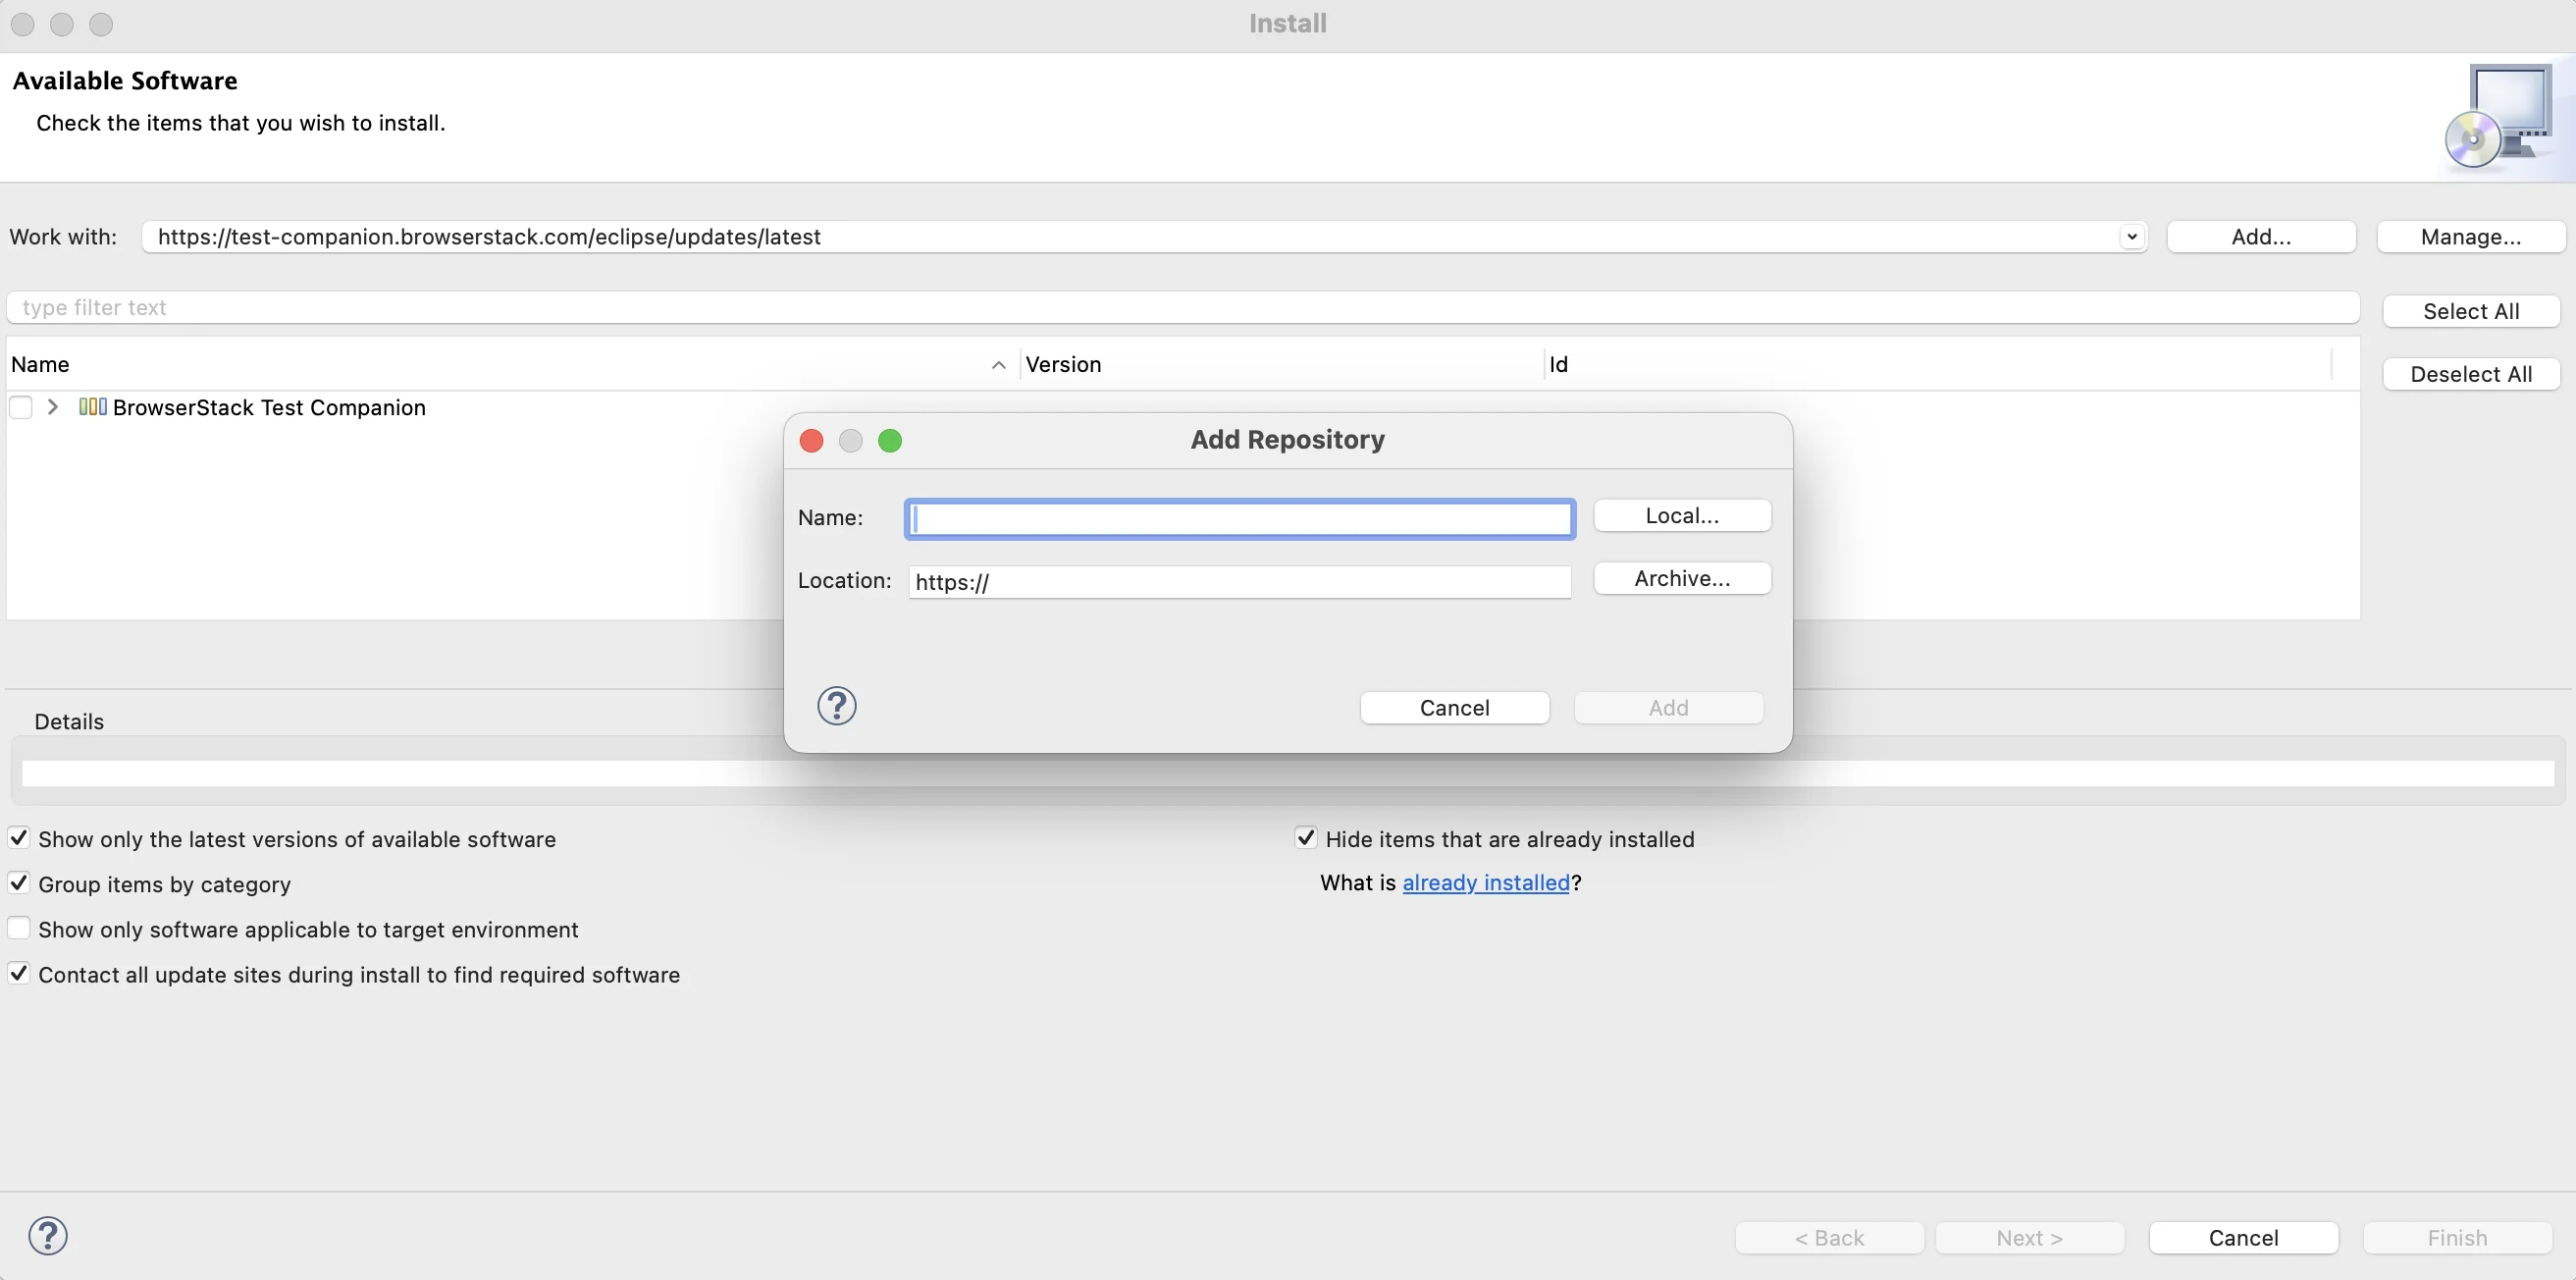Screen dimensions: 2576x1280
Task: Click the BrowserStack Test Companion category icon
Action: tap(93, 407)
